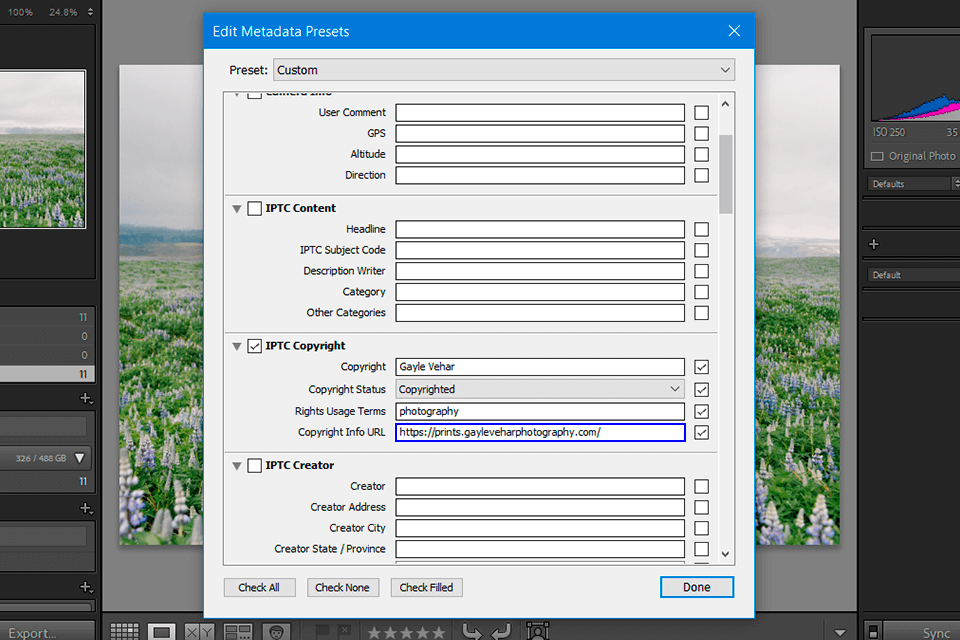Click plus icon below the 326 / 488 GB row
Screen dimensions: 960x640
(86, 509)
